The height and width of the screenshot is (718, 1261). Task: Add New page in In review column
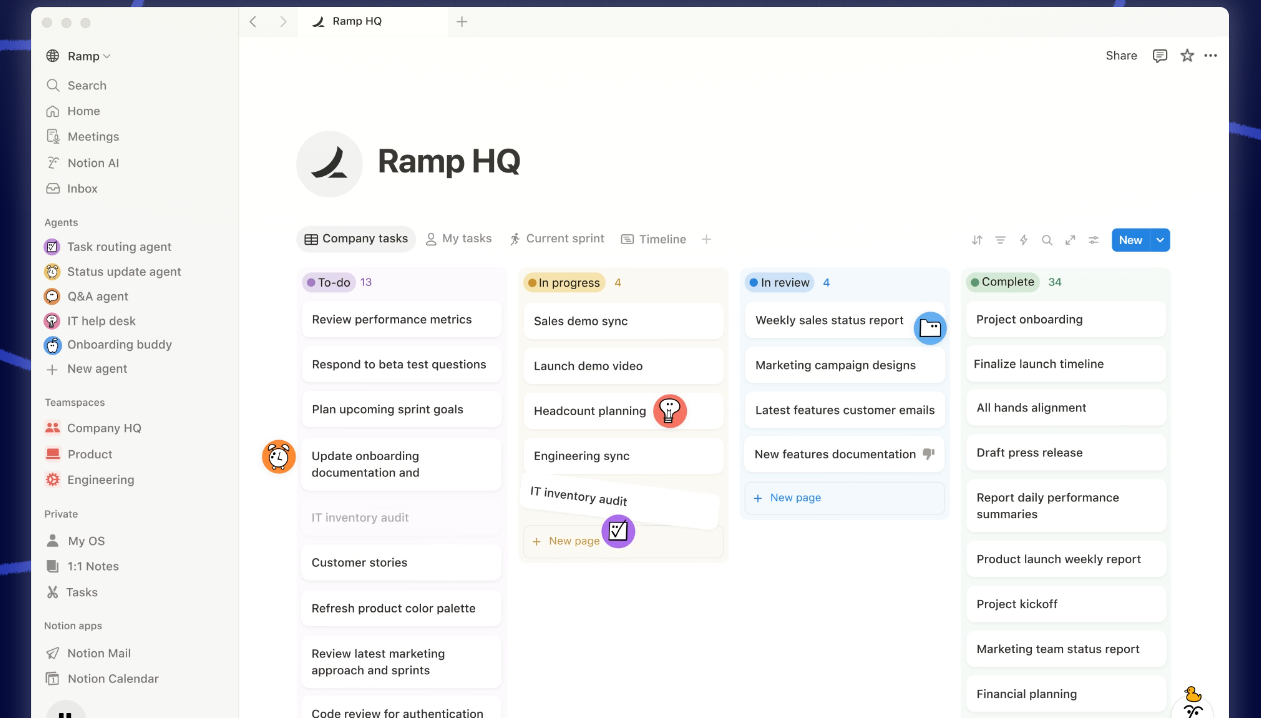click(x=794, y=498)
